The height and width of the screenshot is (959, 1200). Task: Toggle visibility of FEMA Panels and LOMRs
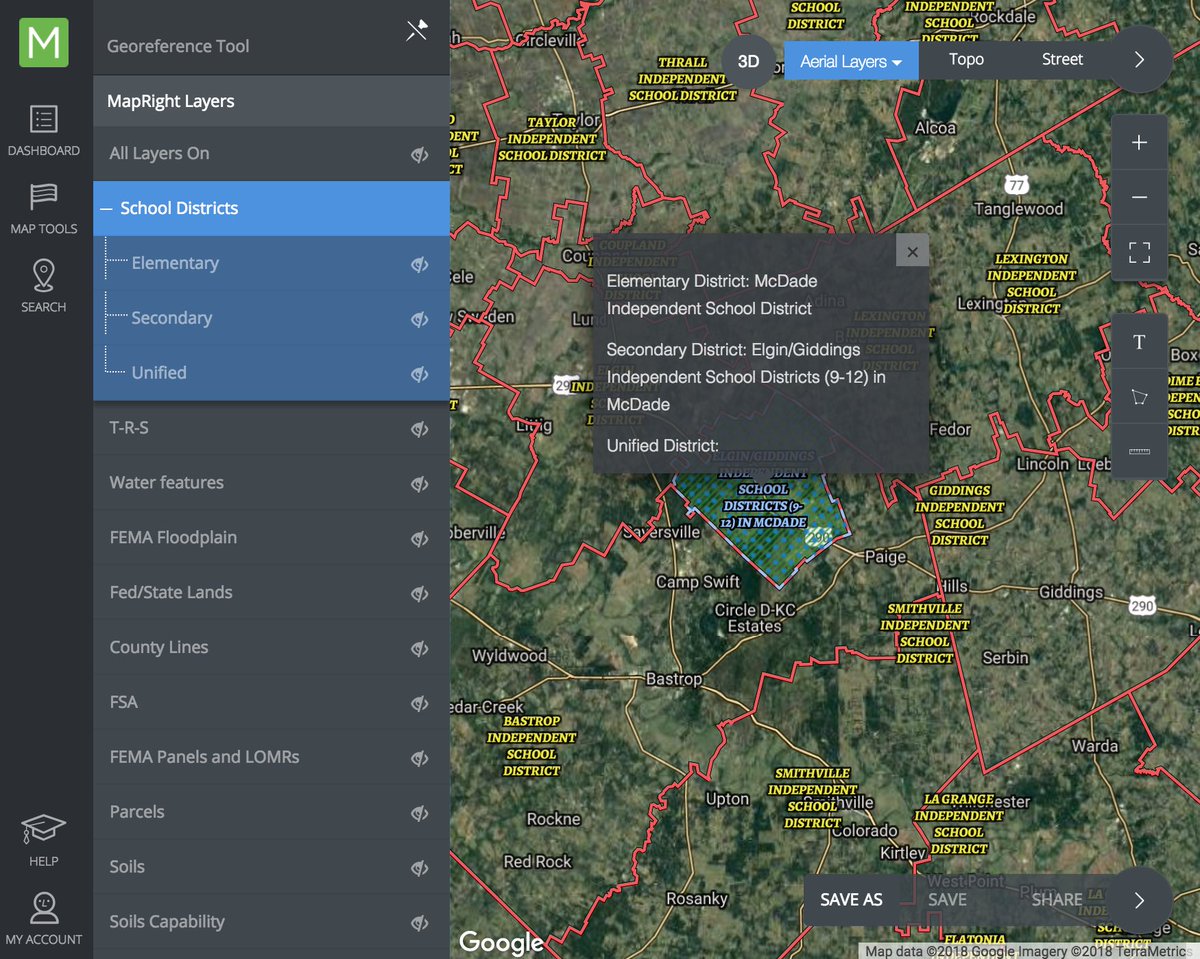pyautogui.click(x=420, y=758)
